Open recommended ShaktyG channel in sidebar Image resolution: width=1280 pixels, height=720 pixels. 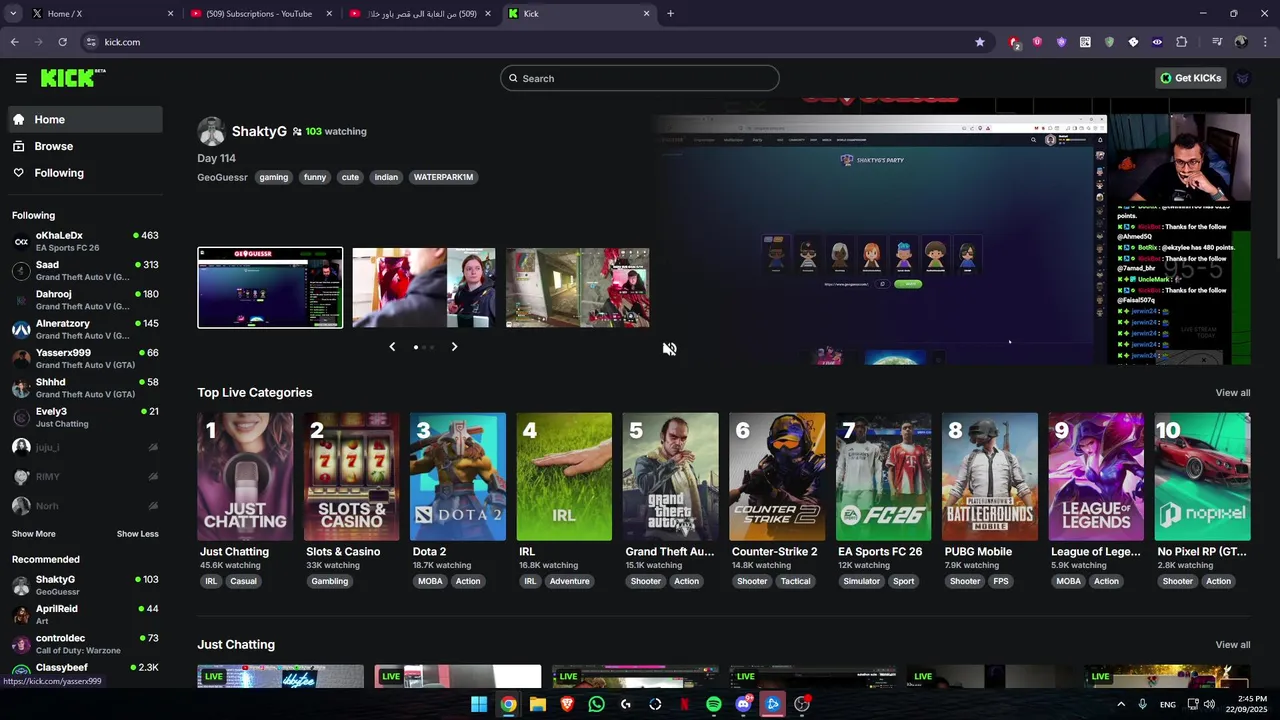pos(85,585)
